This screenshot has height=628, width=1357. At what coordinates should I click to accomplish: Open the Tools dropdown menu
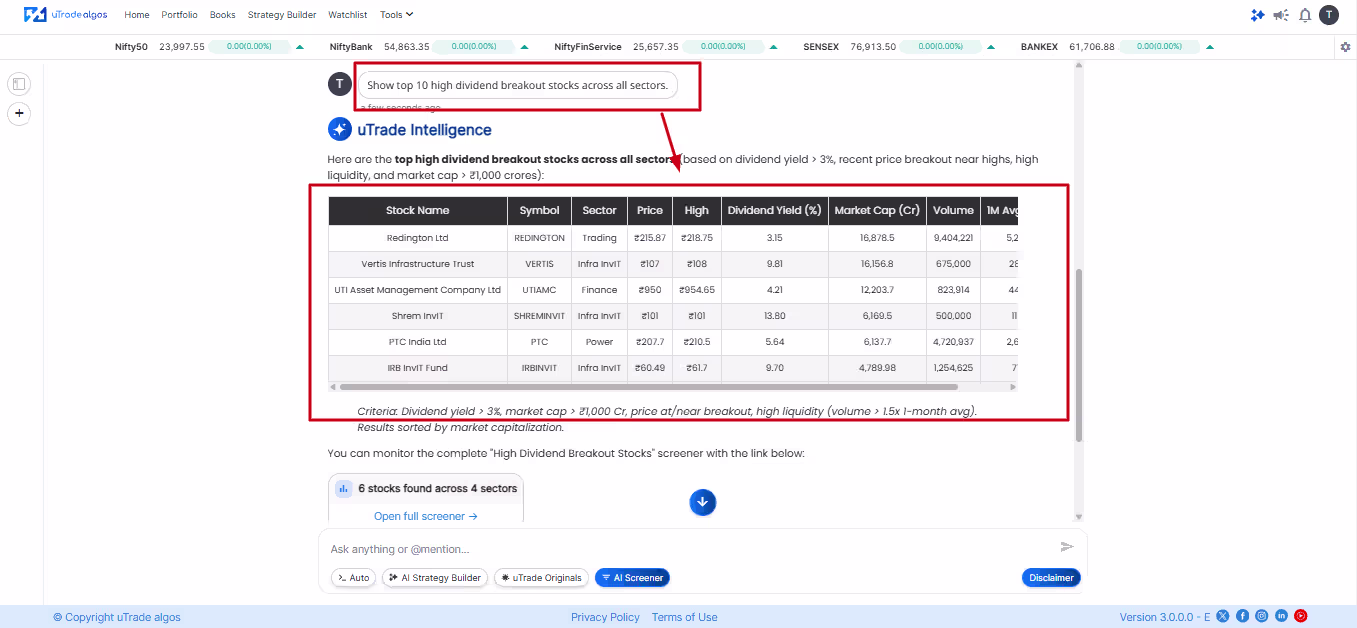pos(397,15)
